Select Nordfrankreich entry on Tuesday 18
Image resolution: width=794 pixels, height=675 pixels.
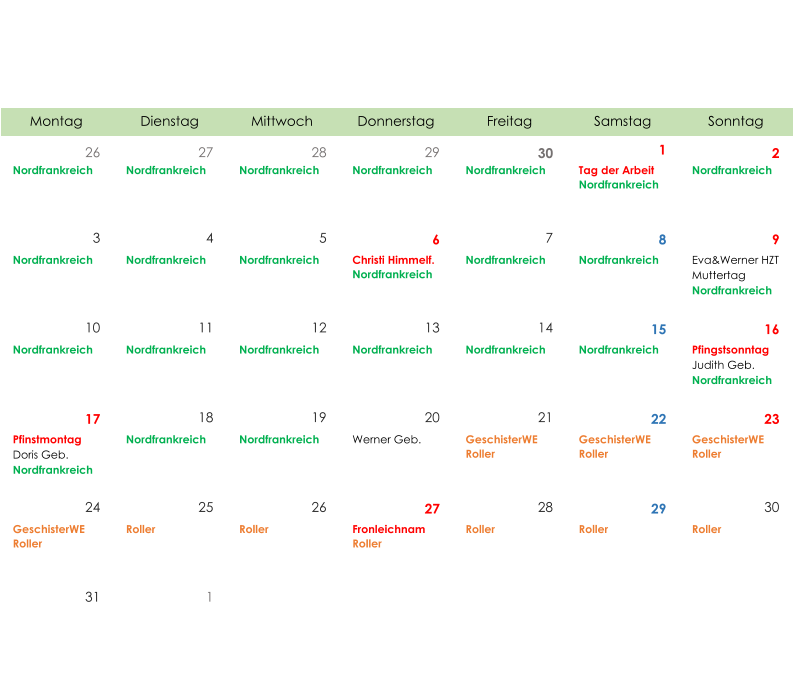click(x=166, y=440)
